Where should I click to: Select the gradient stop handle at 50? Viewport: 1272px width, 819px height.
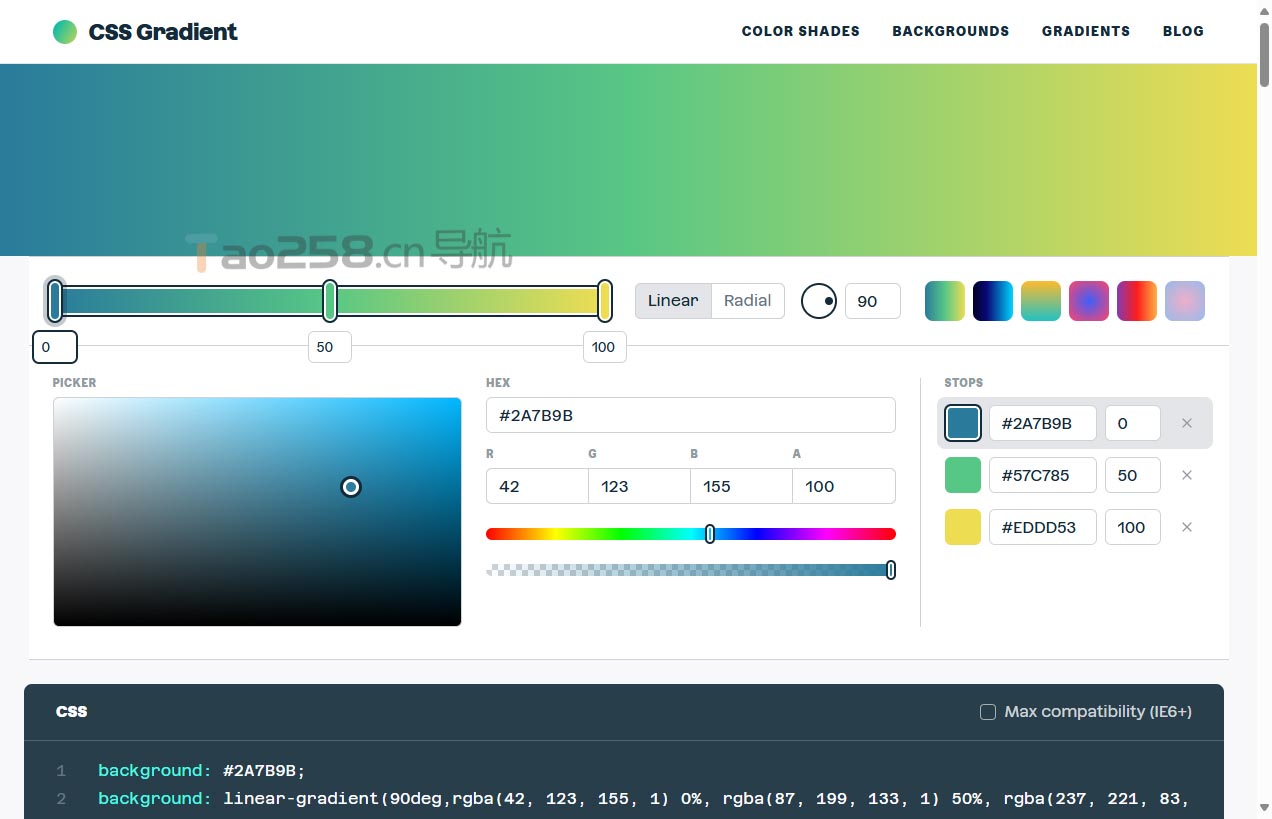[x=330, y=301]
